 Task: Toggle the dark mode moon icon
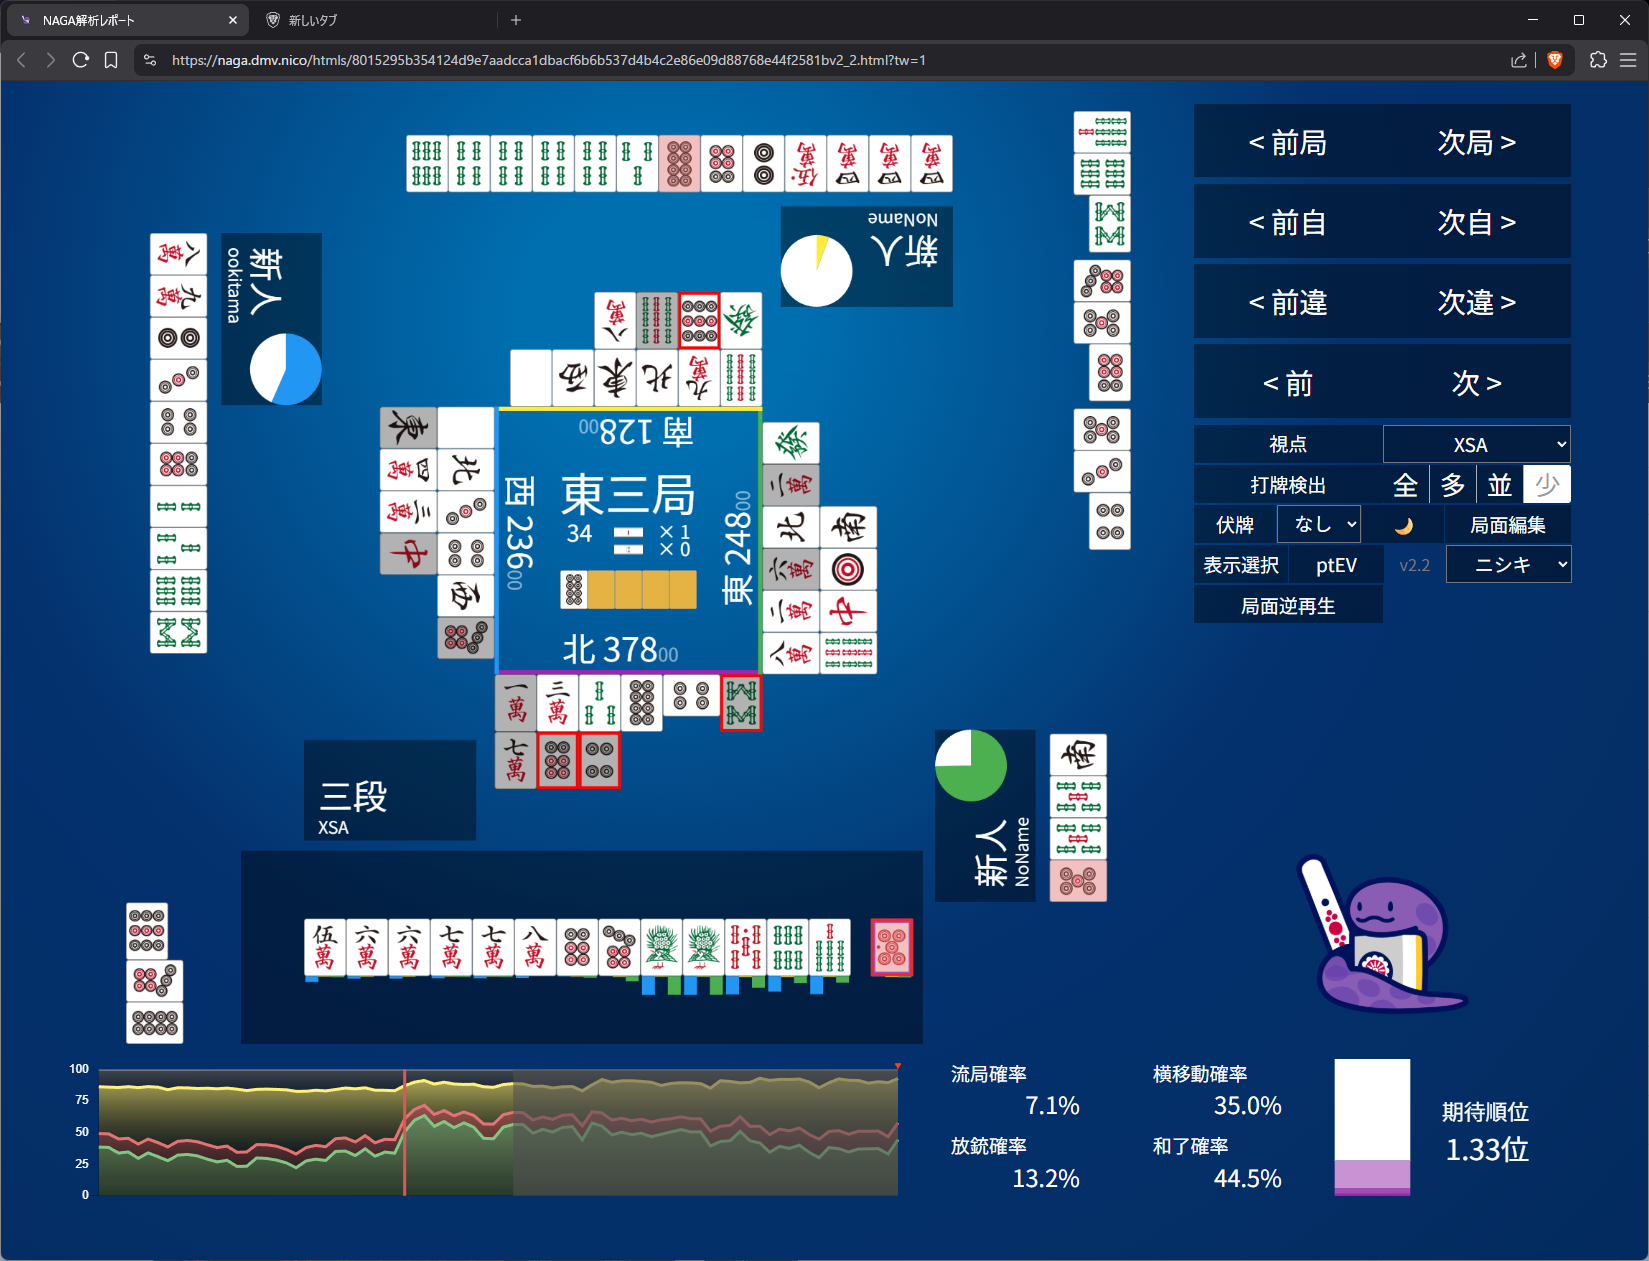(1404, 525)
